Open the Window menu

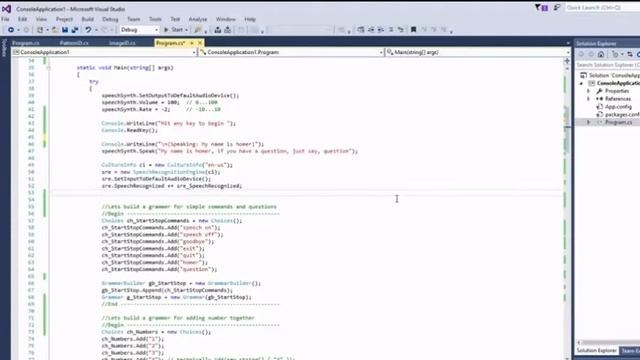click(225, 19)
